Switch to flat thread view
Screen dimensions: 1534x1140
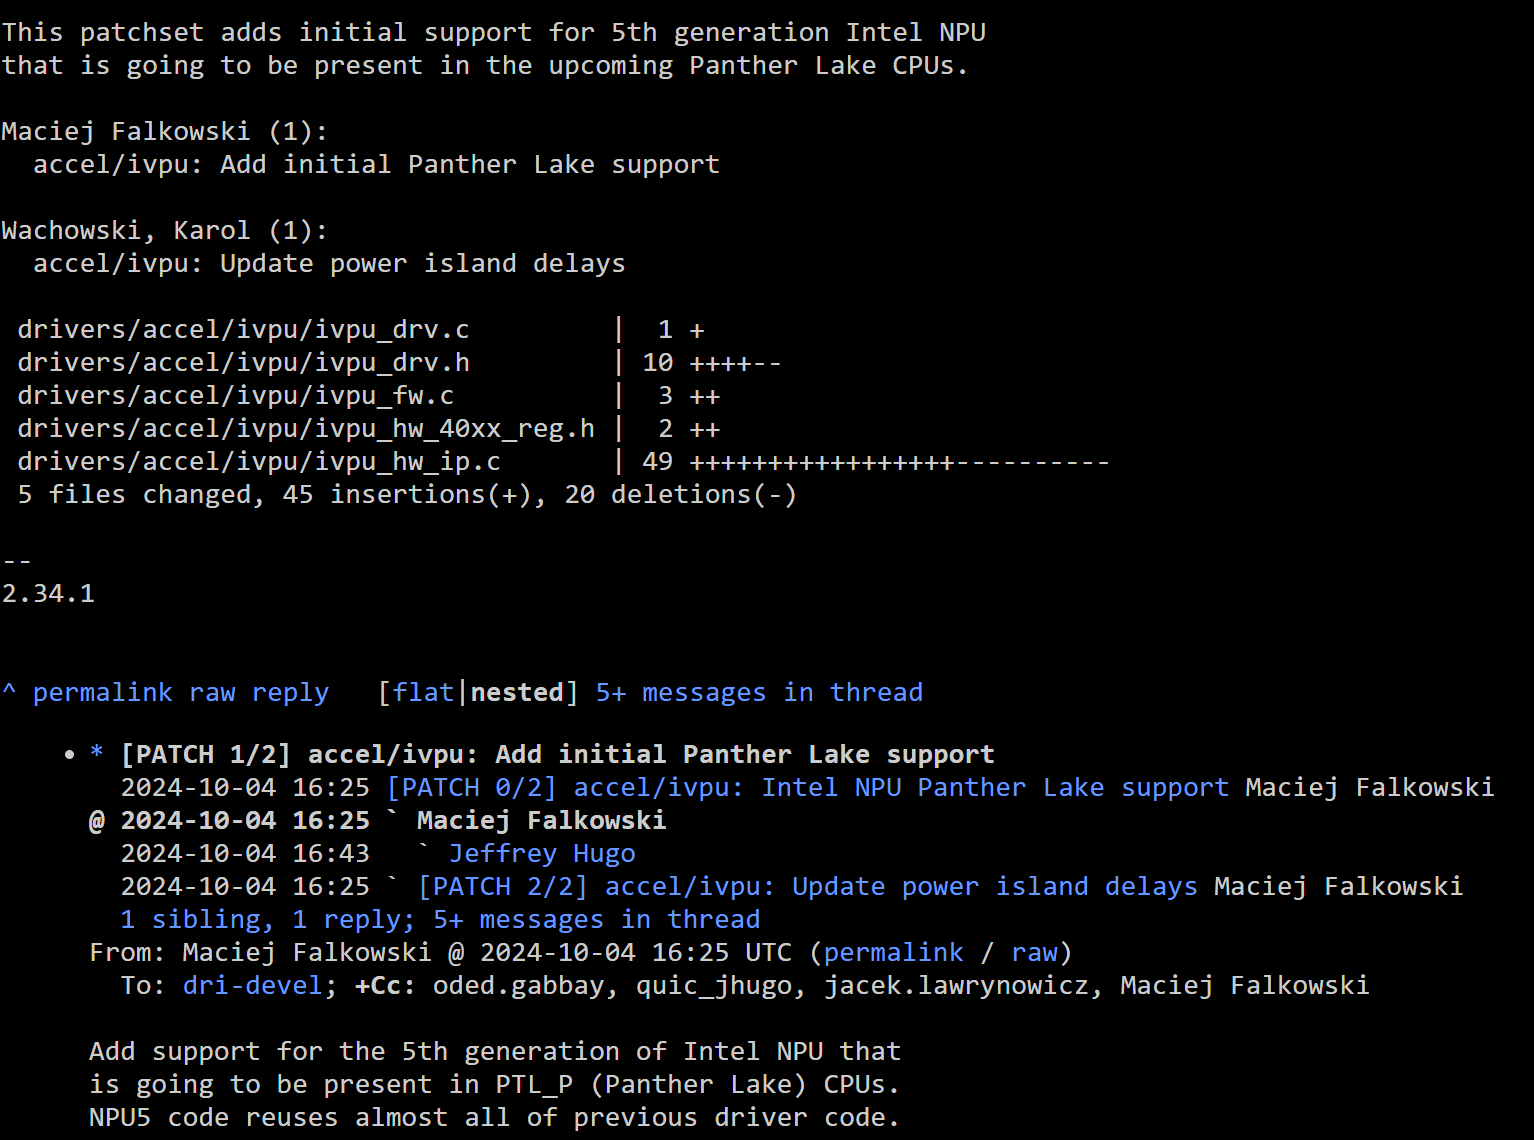click(x=423, y=692)
